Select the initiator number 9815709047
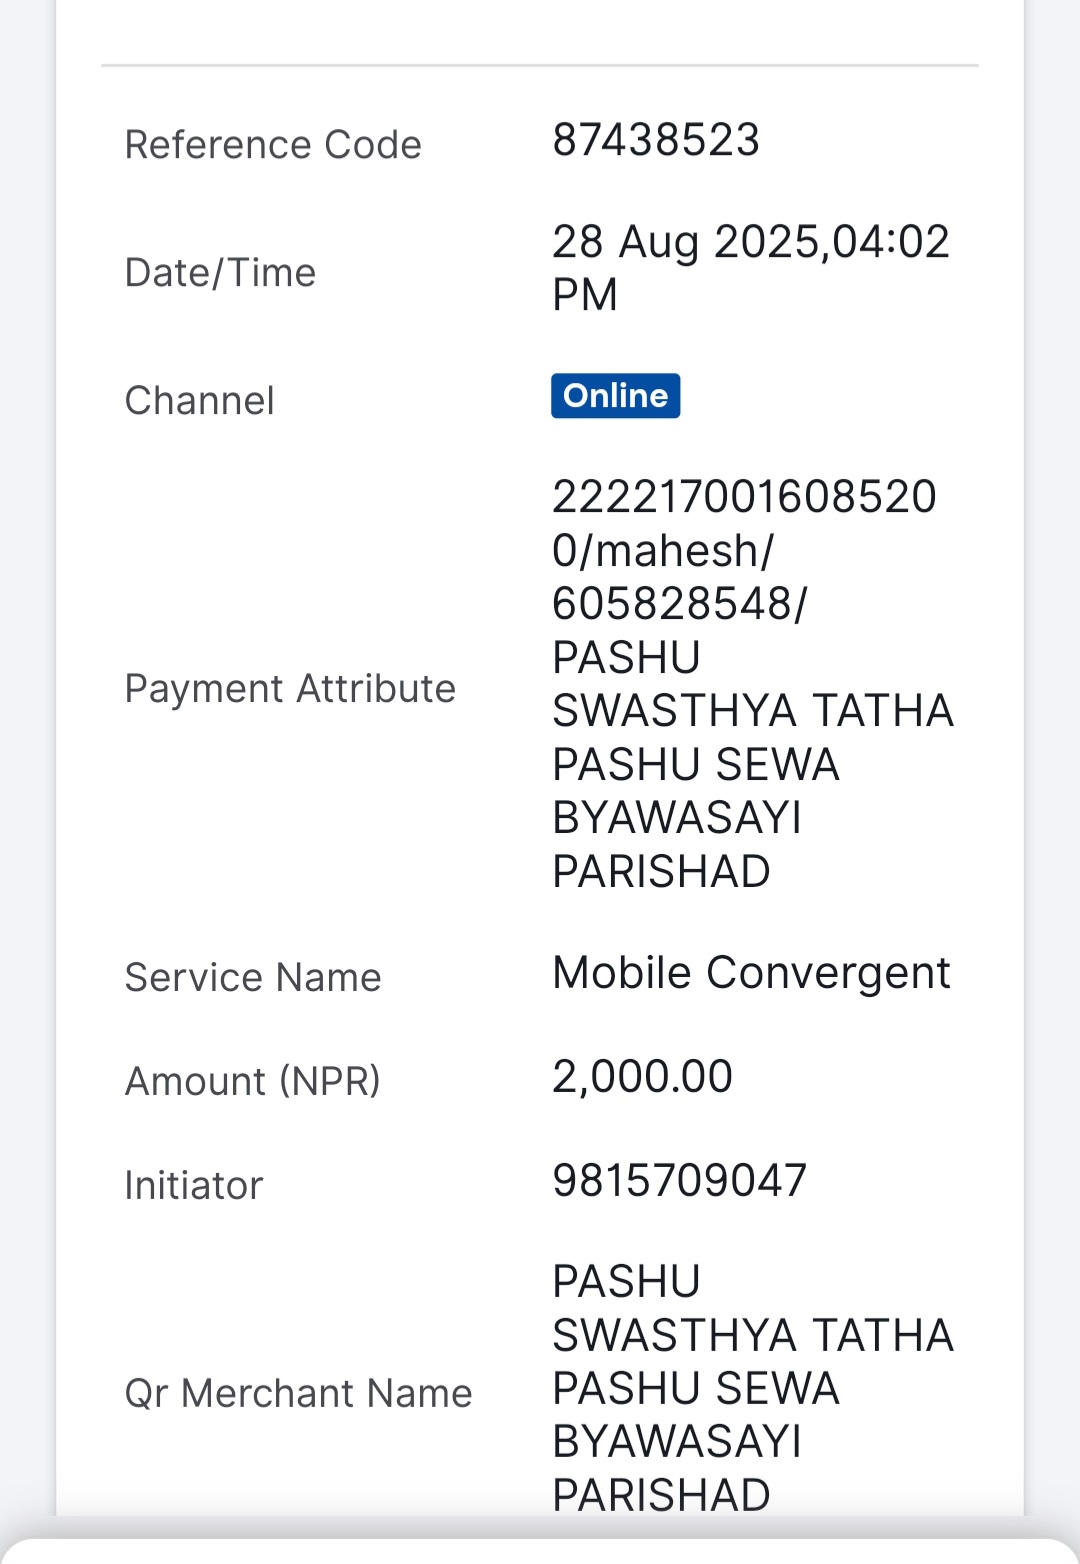This screenshot has width=1080, height=1564. pos(679,1181)
